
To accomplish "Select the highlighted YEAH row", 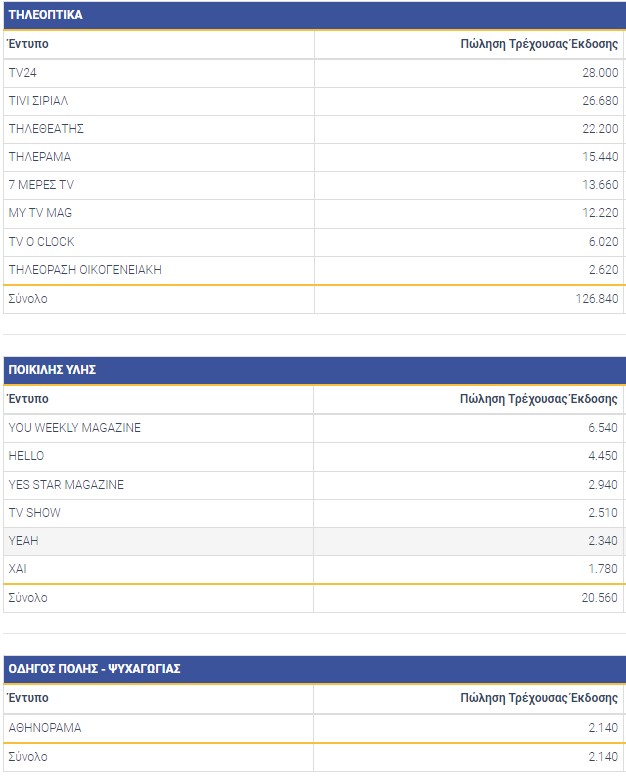I will tap(23, 540).
